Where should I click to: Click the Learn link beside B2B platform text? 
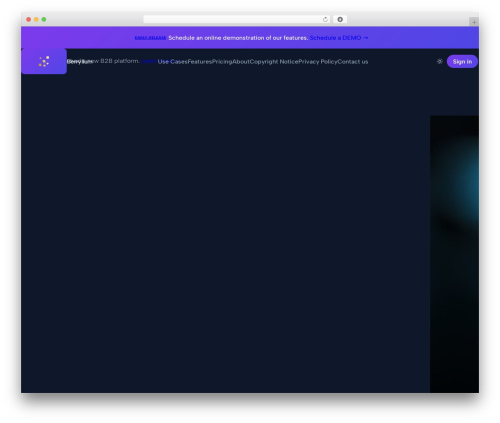tap(148, 61)
